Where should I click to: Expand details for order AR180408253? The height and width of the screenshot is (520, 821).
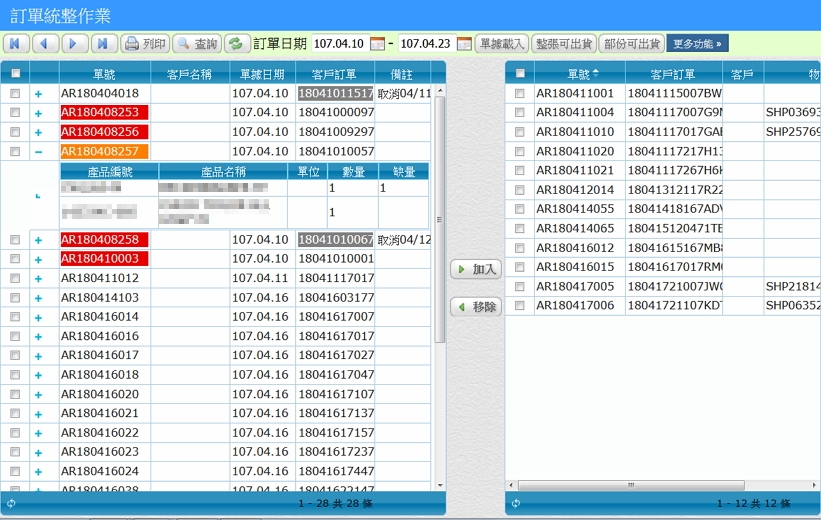[x=38, y=113]
